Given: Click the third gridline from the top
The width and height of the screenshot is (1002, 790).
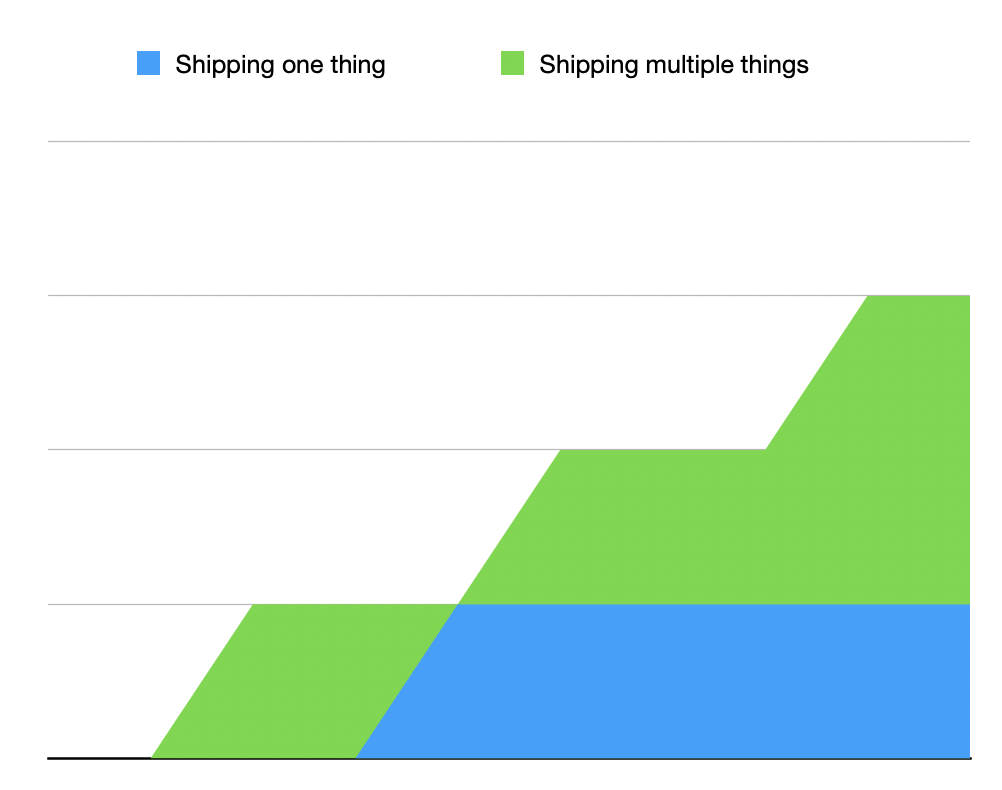Looking at the screenshot, I should pyautogui.click(x=300, y=450).
